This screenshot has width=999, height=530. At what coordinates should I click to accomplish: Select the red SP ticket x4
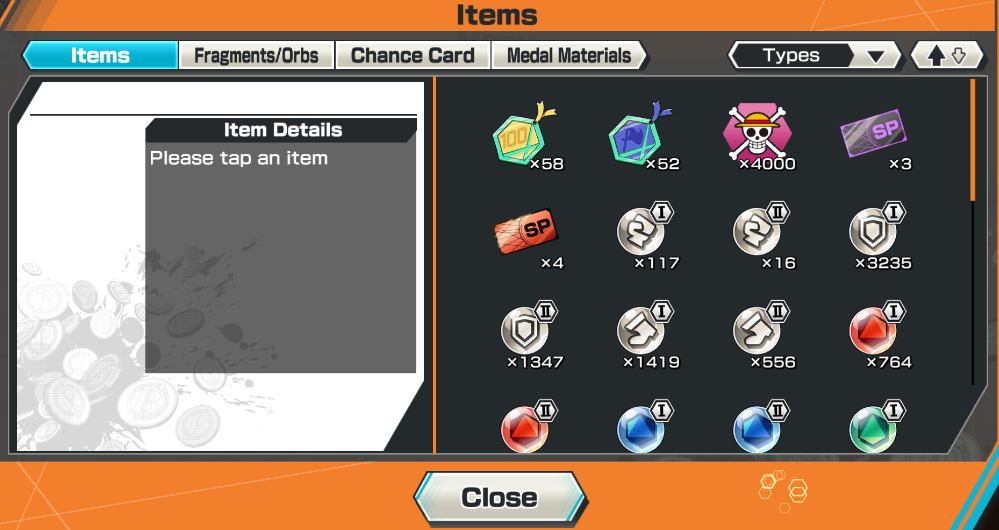[x=527, y=236]
